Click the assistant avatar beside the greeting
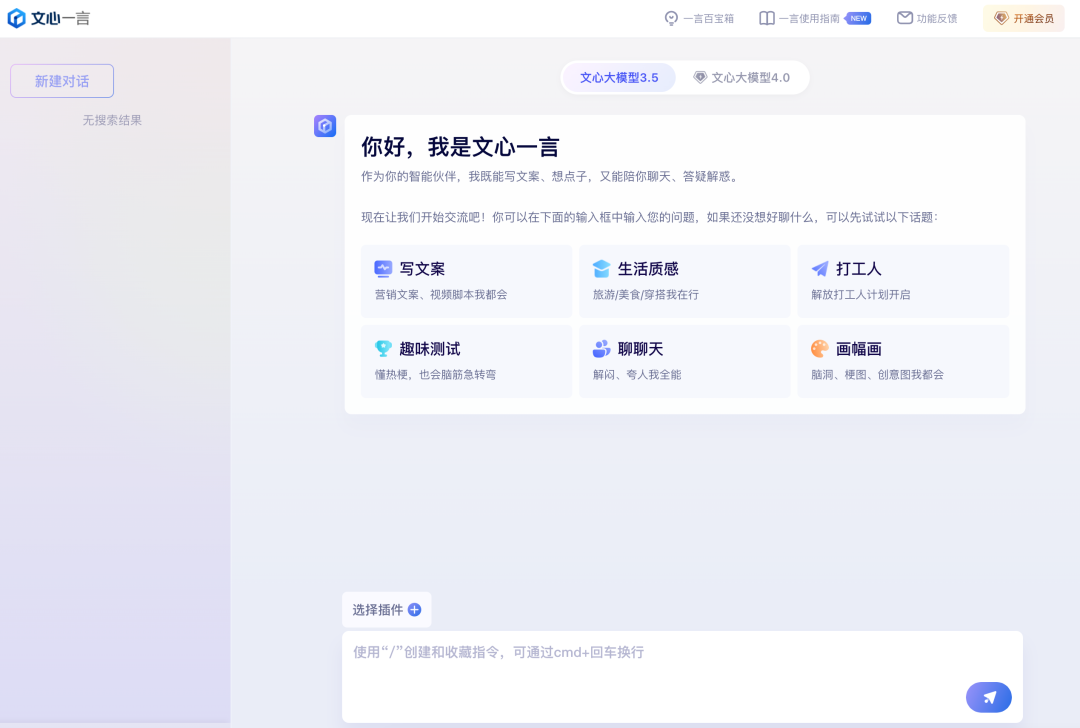 tap(325, 126)
